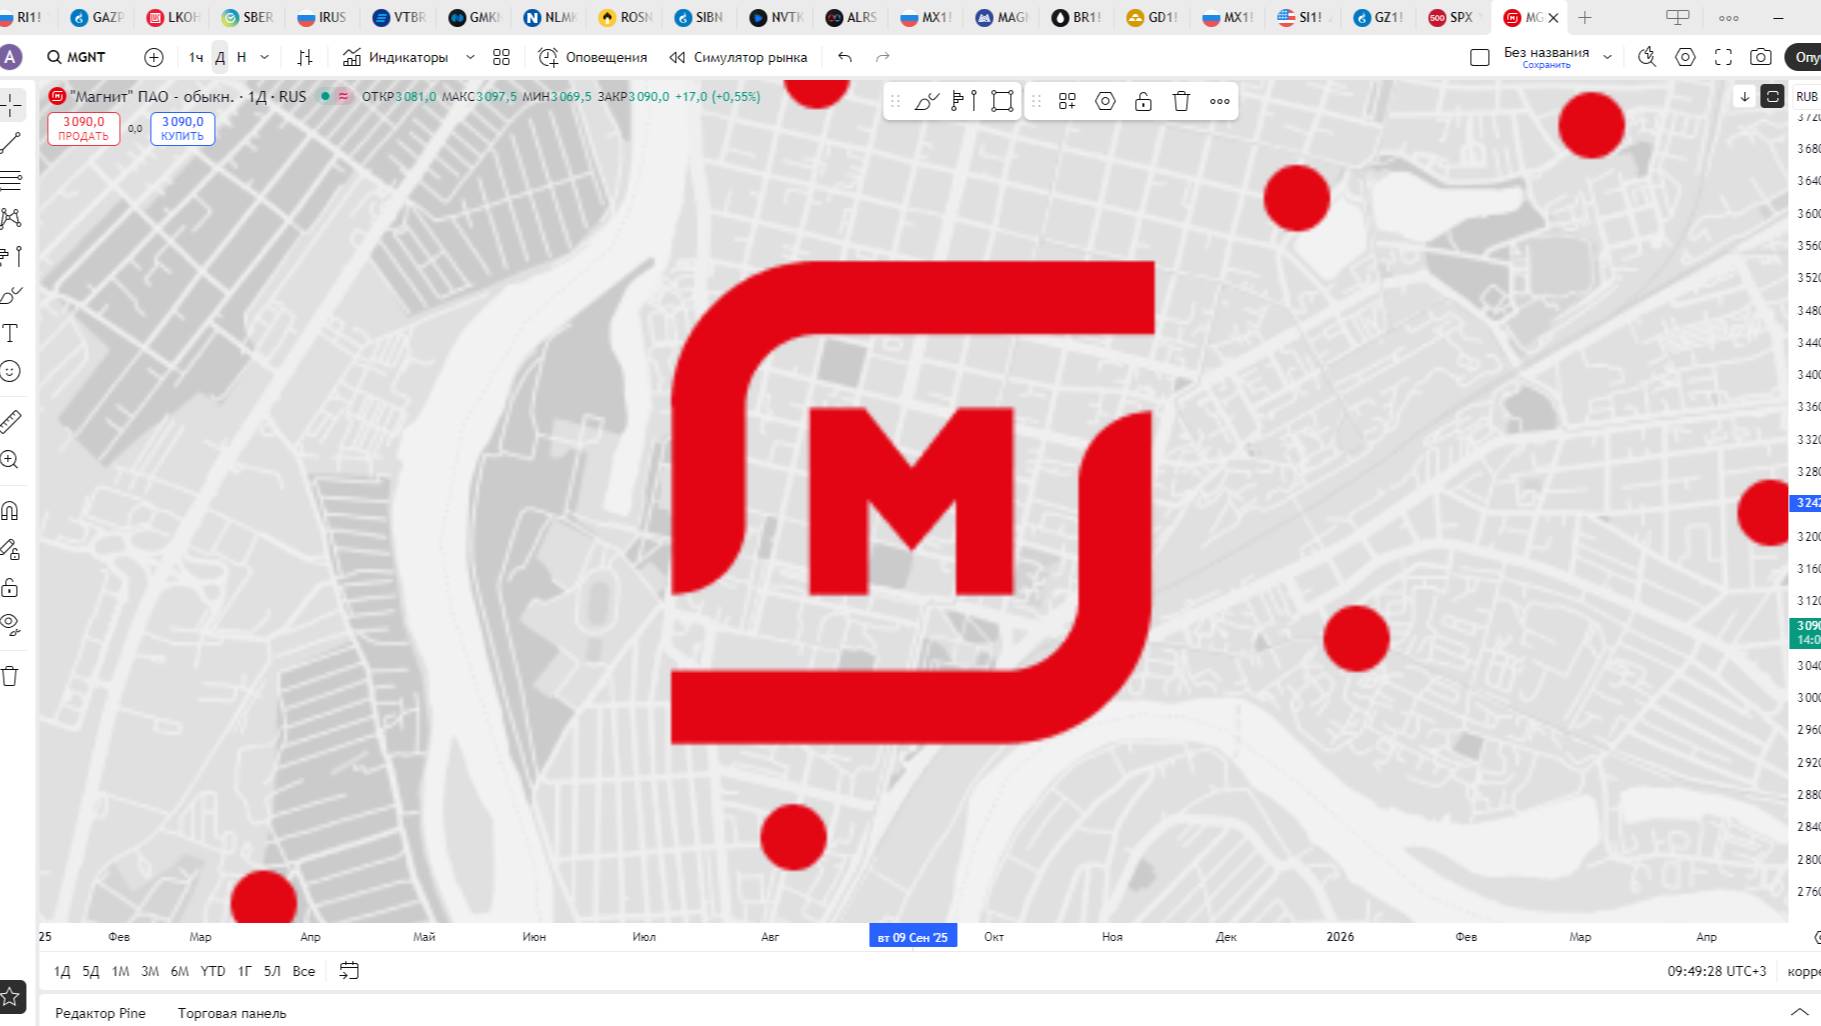Click the blue Купить 3090,0 button
Viewport: 1821px width, 1026px height.
click(182, 129)
